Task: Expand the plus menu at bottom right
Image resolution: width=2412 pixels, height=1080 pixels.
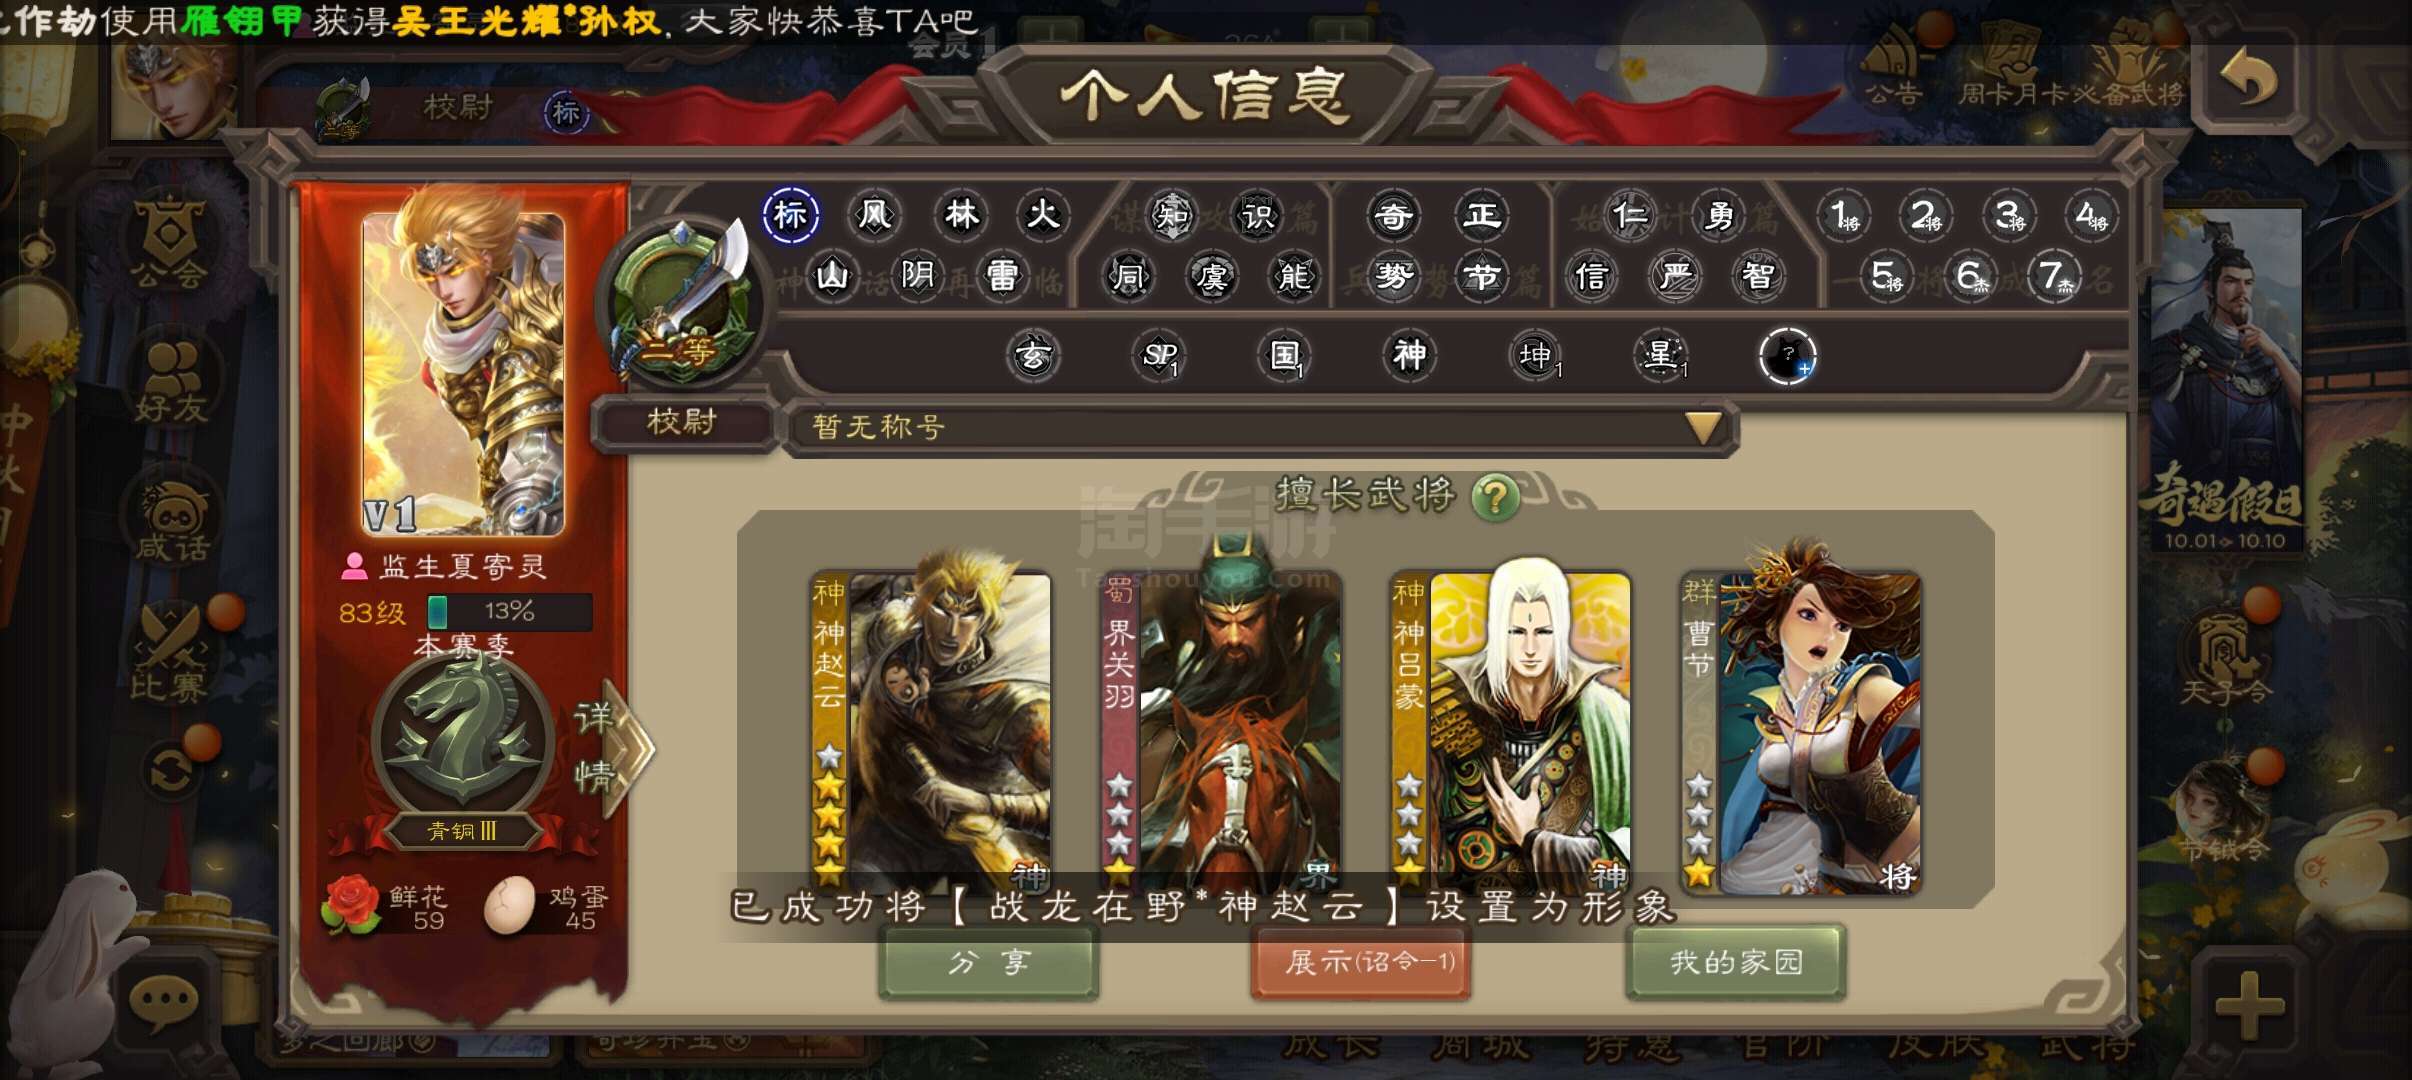Action: click(2249, 1004)
